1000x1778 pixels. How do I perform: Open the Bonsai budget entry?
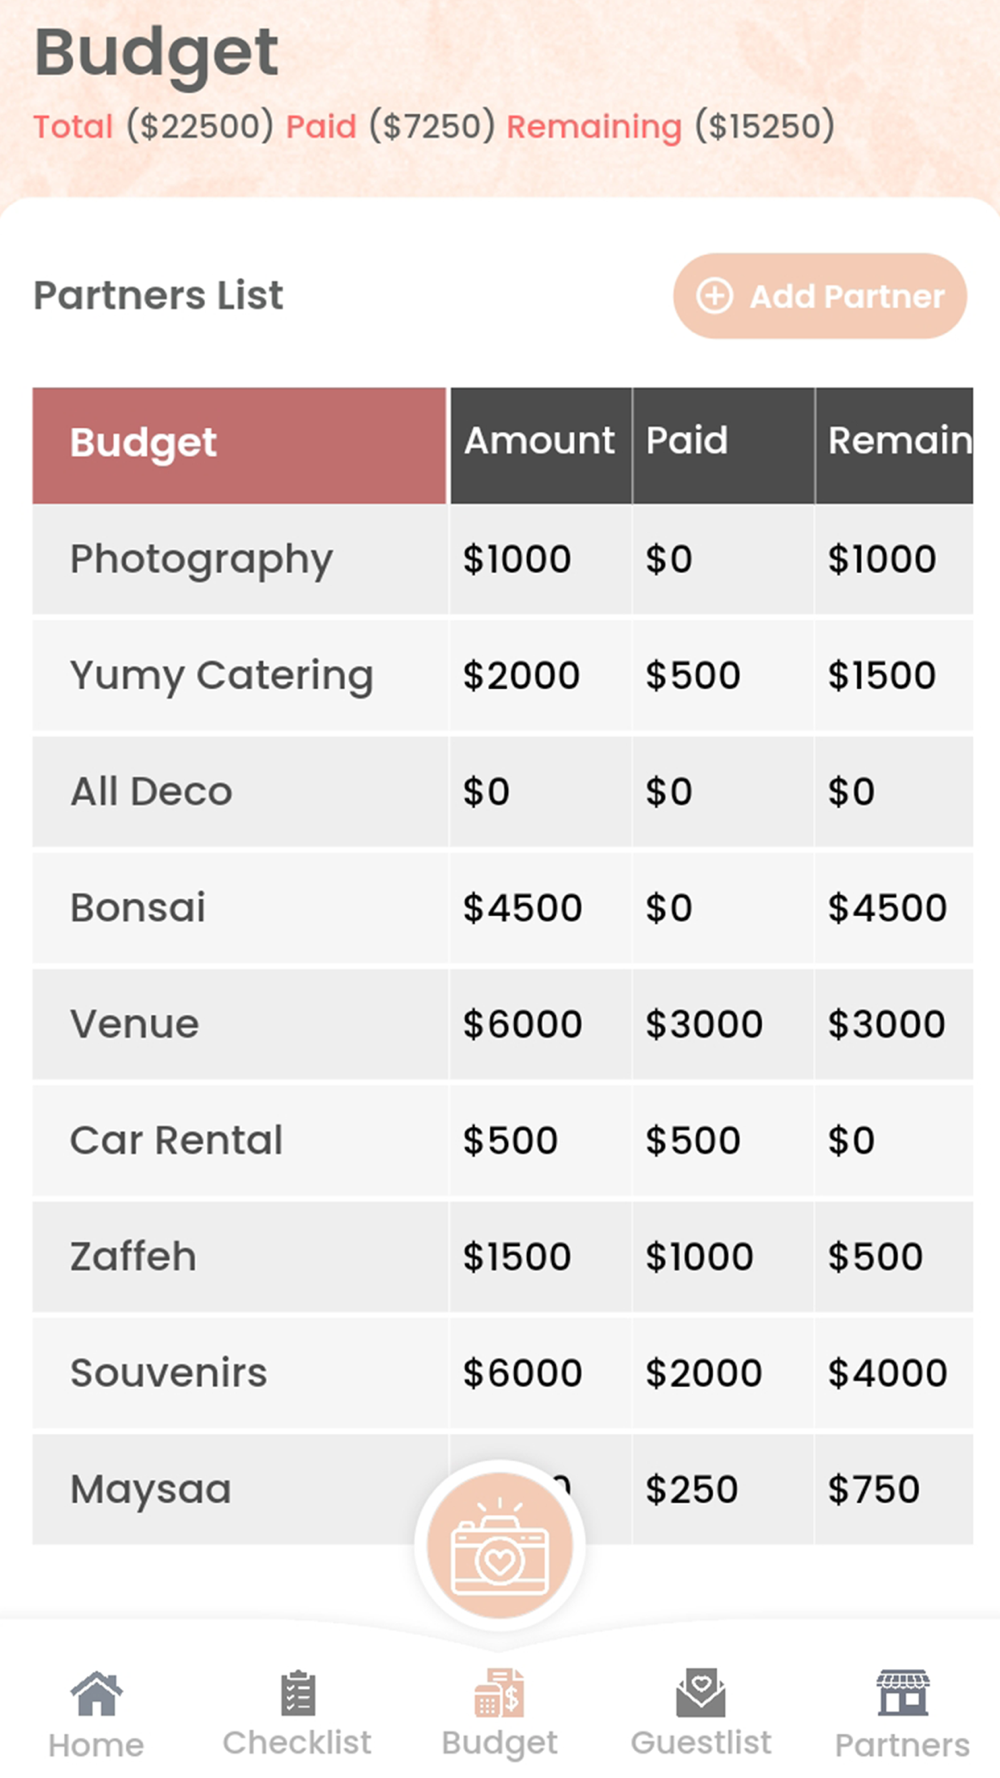pyautogui.click(x=503, y=908)
